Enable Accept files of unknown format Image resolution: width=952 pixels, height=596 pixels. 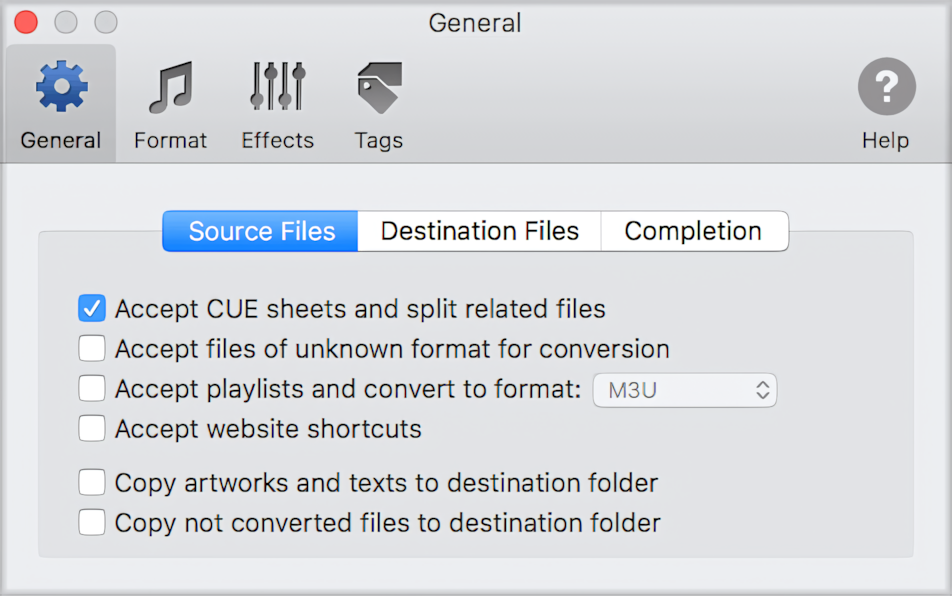[92, 348]
